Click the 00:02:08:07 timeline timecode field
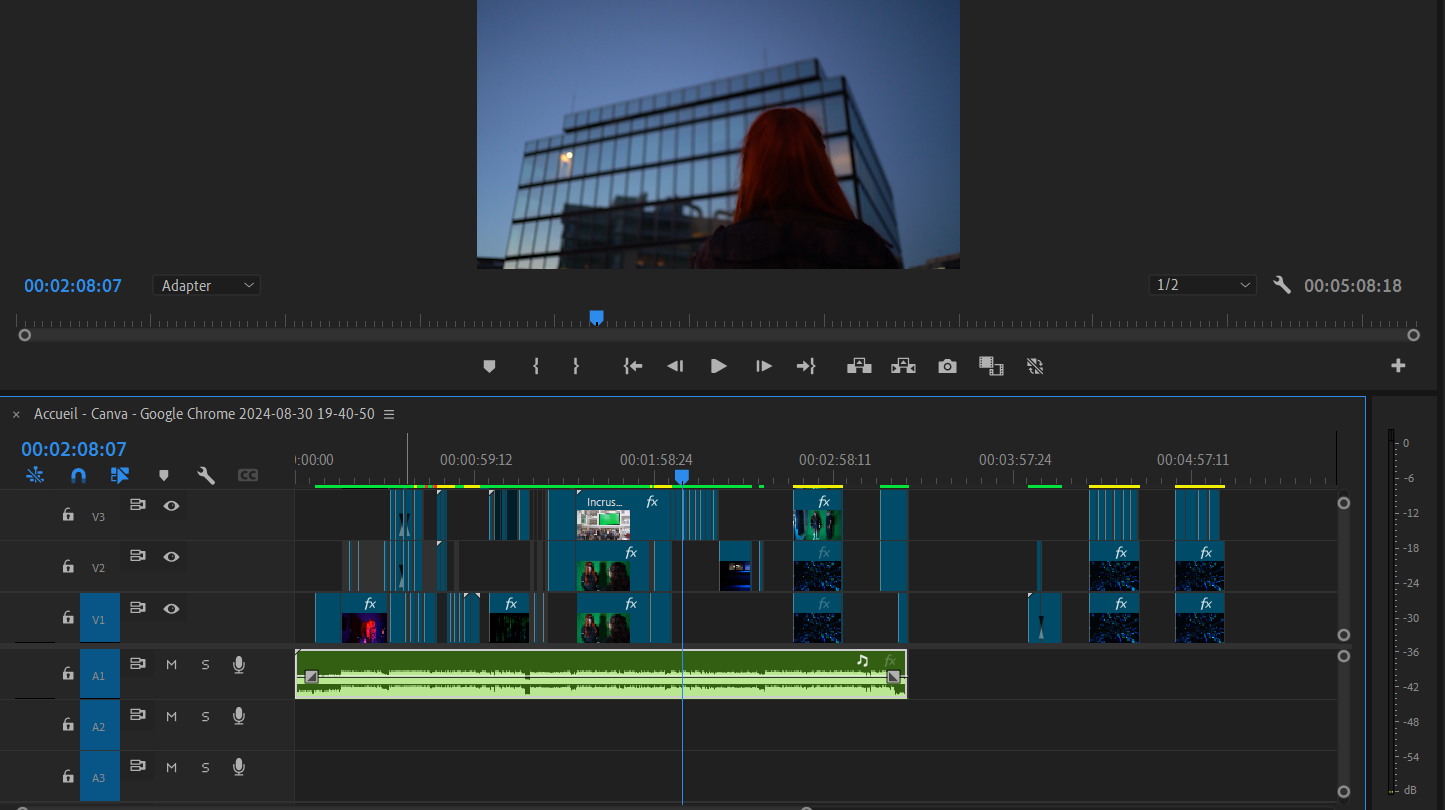1445x810 pixels. pyautogui.click(x=74, y=449)
